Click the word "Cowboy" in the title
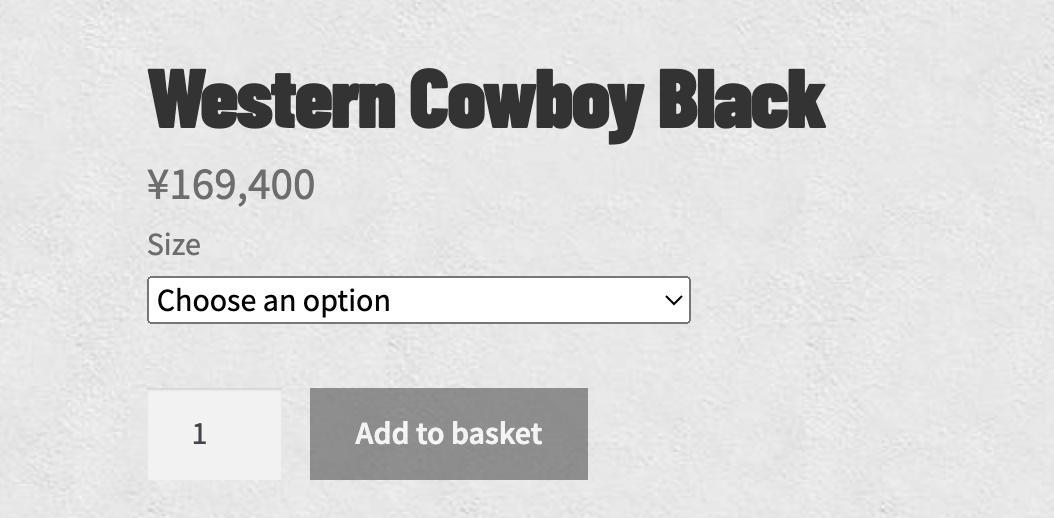This screenshot has width=1054, height=518. click(527, 104)
